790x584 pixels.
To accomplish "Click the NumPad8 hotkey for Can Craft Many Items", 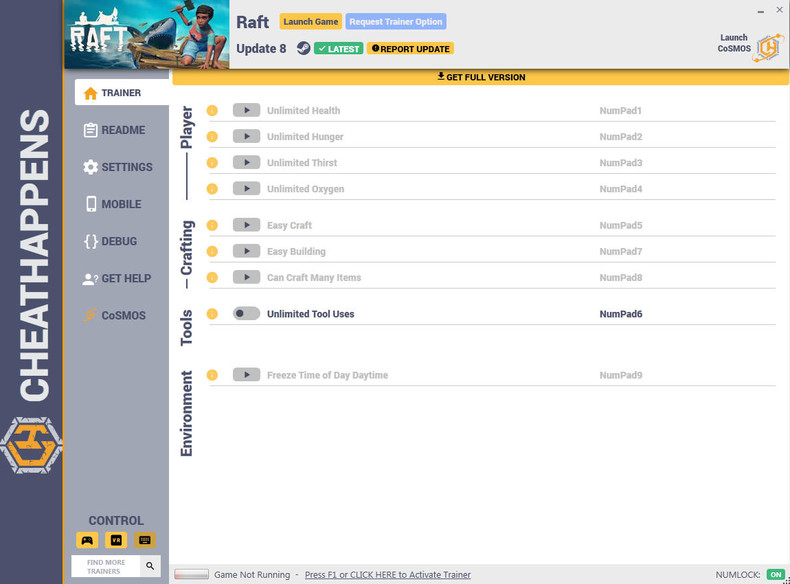I will click(x=621, y=278).
